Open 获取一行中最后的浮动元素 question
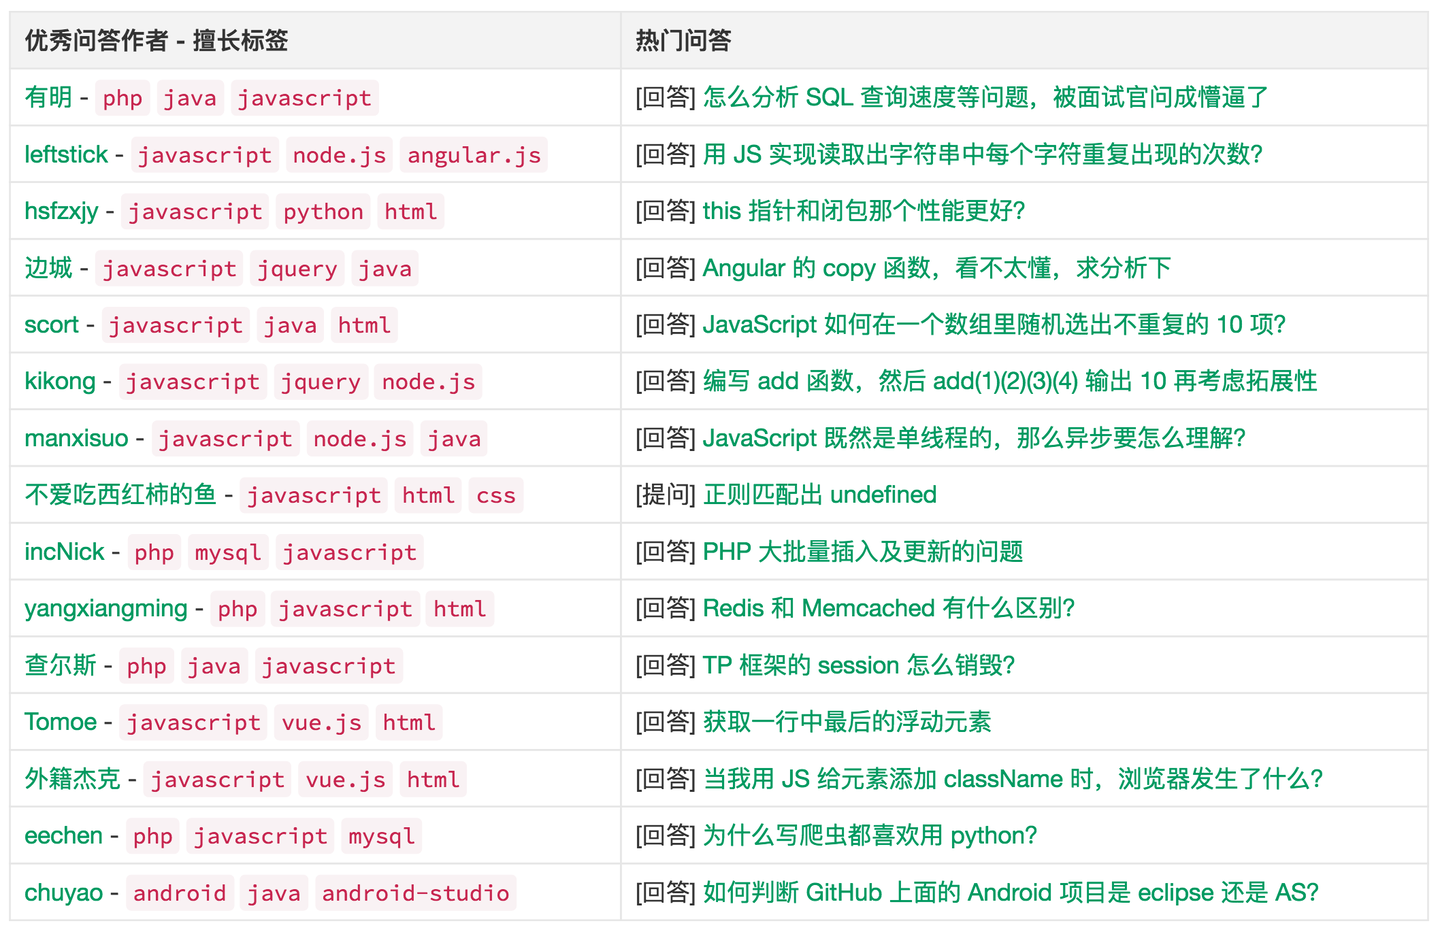The height and width of the screenshot is (932, 1440). (x=846, y=722)
